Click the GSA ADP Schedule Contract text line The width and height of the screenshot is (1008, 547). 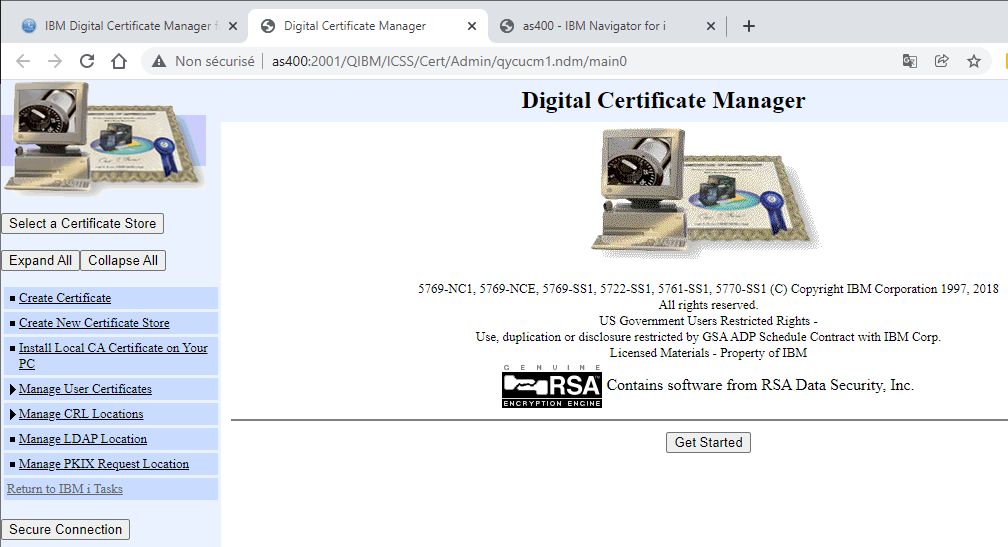click(708, 337)
